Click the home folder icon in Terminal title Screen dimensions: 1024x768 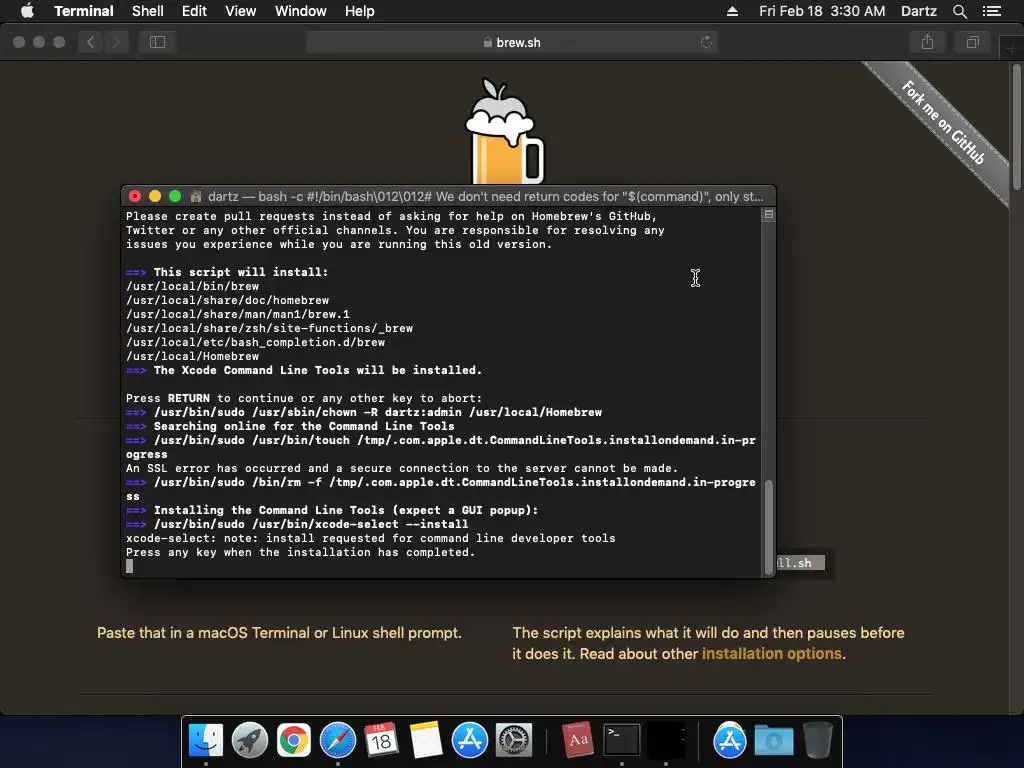[x=195, y=196]
